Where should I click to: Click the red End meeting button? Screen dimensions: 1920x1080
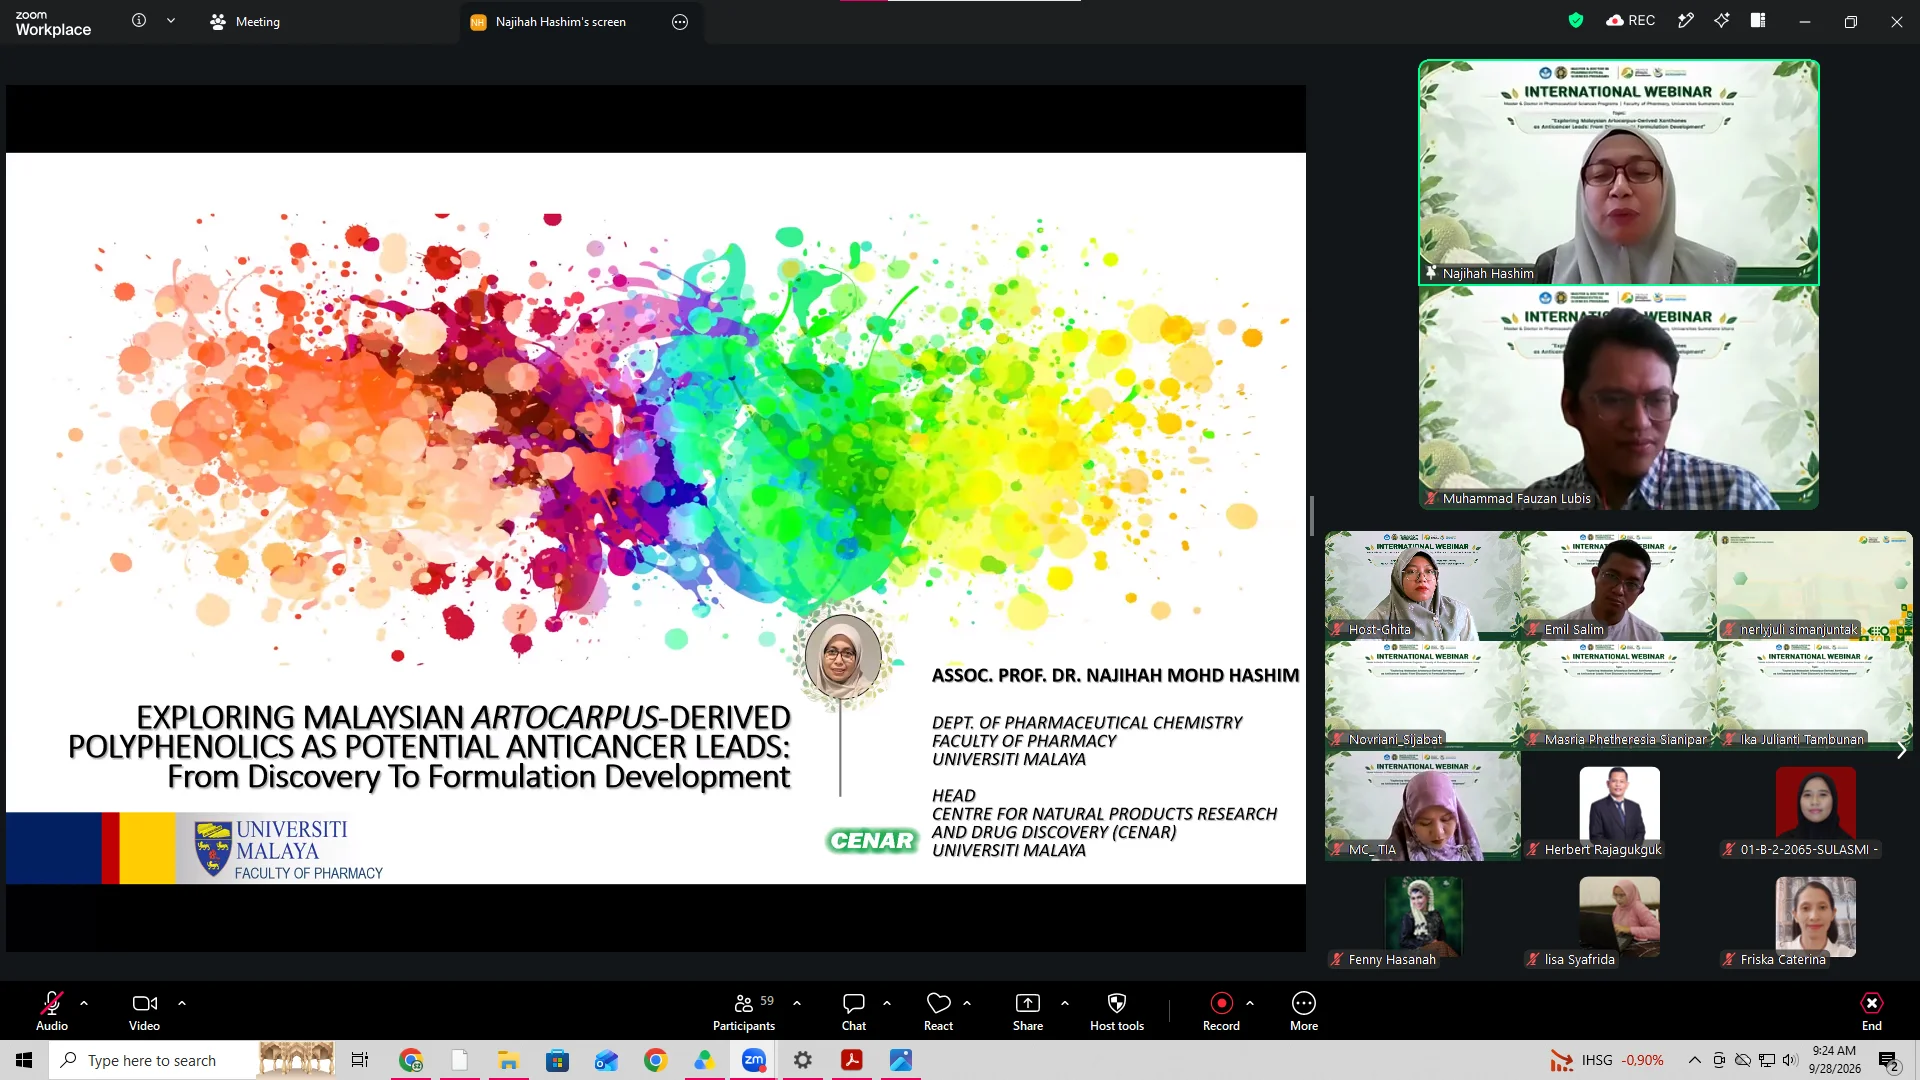pos(1872,1010)
